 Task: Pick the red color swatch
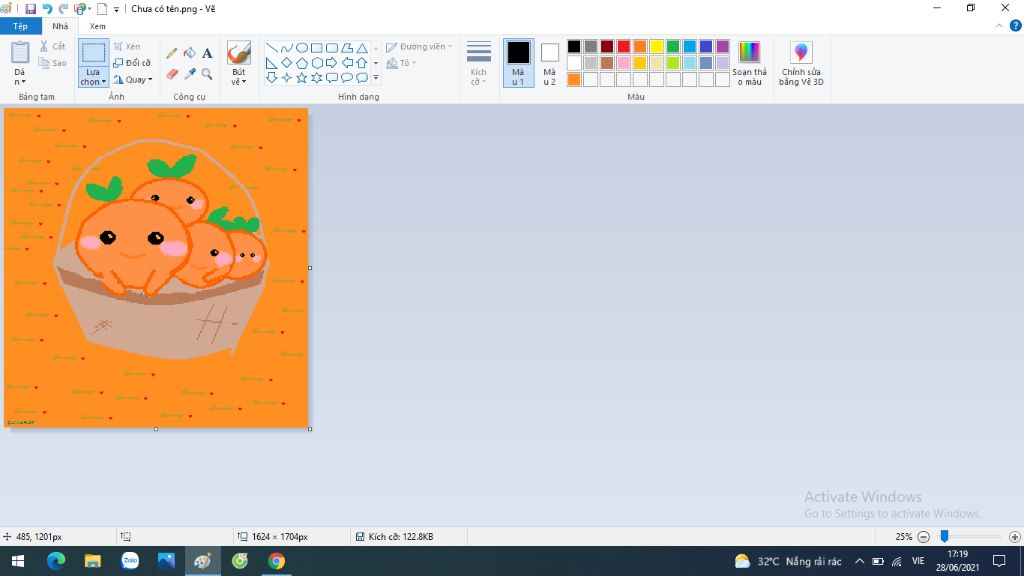coord(624,46)
